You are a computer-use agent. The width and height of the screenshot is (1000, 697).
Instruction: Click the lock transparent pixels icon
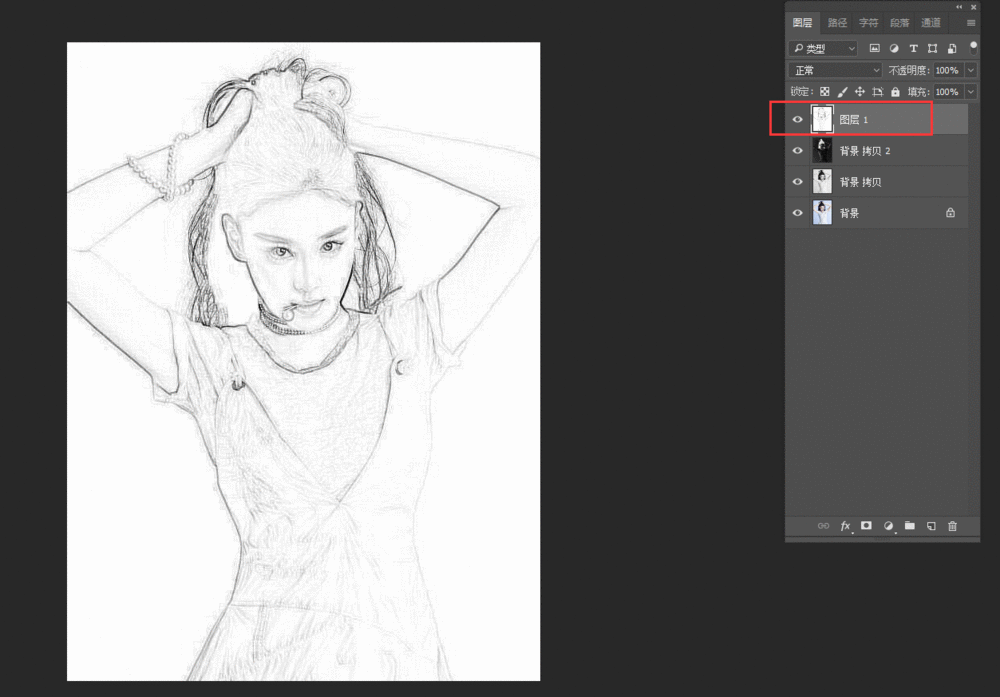[825, 92]
